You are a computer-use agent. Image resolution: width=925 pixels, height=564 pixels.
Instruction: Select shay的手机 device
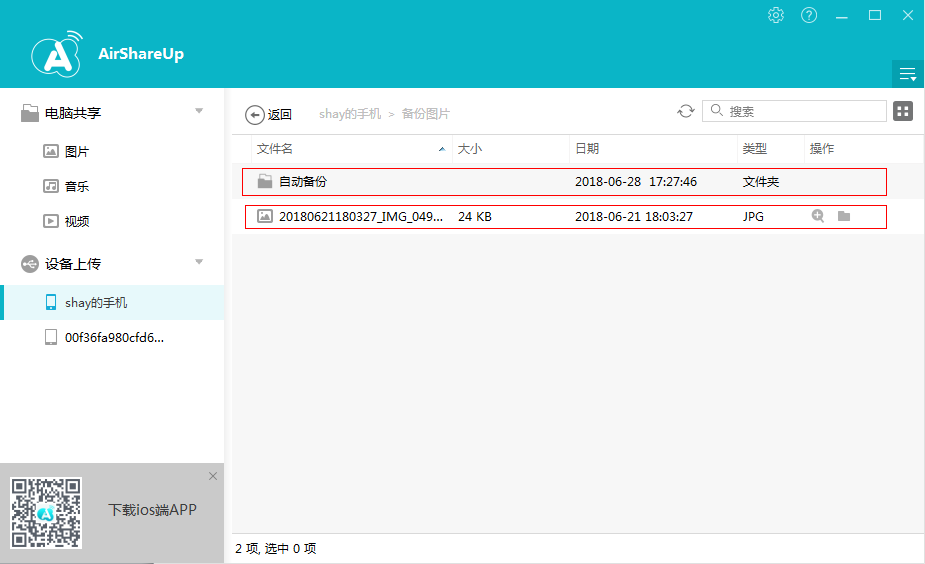coord(112,303)
